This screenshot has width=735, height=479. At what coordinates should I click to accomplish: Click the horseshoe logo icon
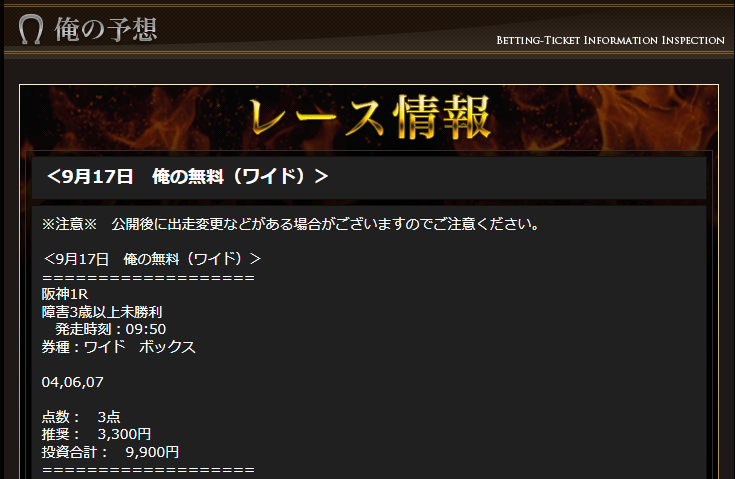(31, 30)
